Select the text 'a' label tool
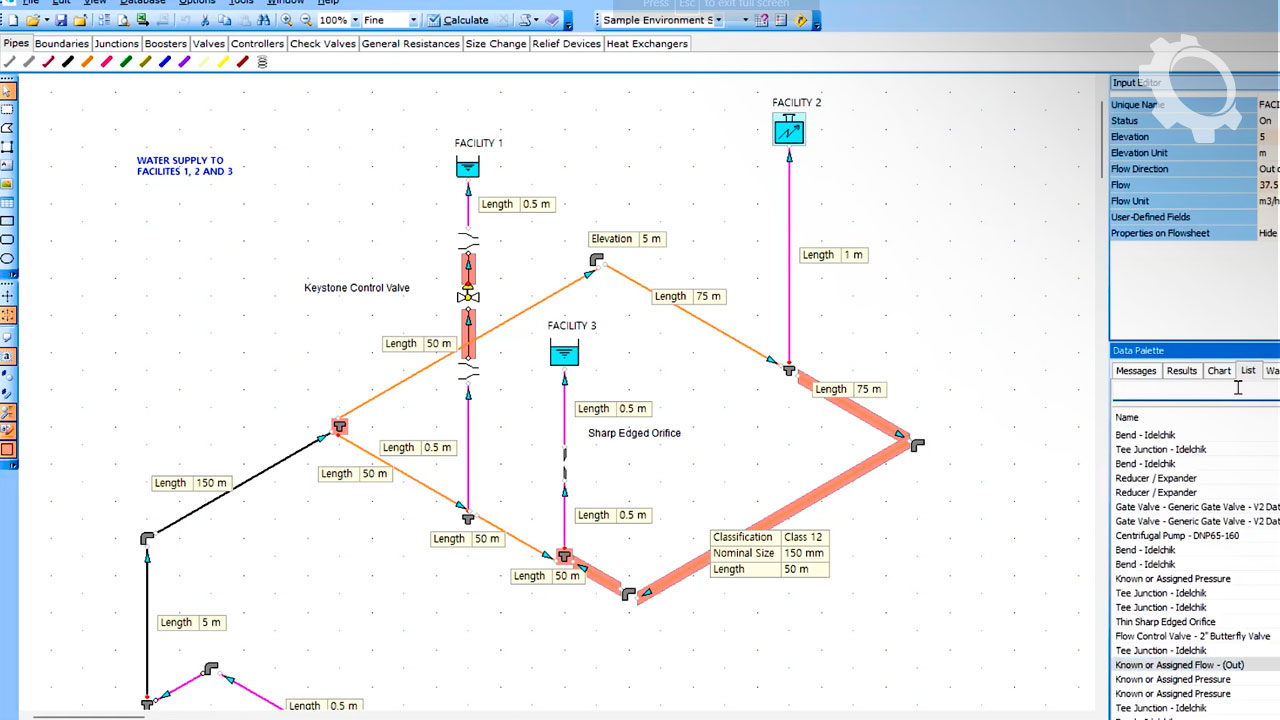This screenshot has height=720, width=1280. point(7,355)
